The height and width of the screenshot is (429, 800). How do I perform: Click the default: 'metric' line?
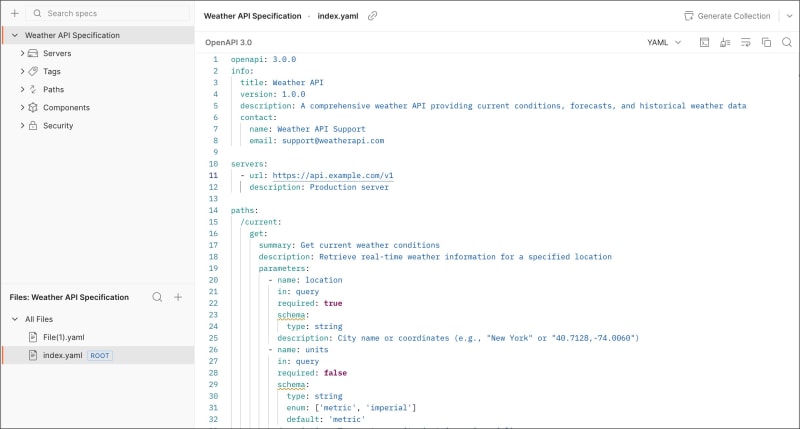326,419
